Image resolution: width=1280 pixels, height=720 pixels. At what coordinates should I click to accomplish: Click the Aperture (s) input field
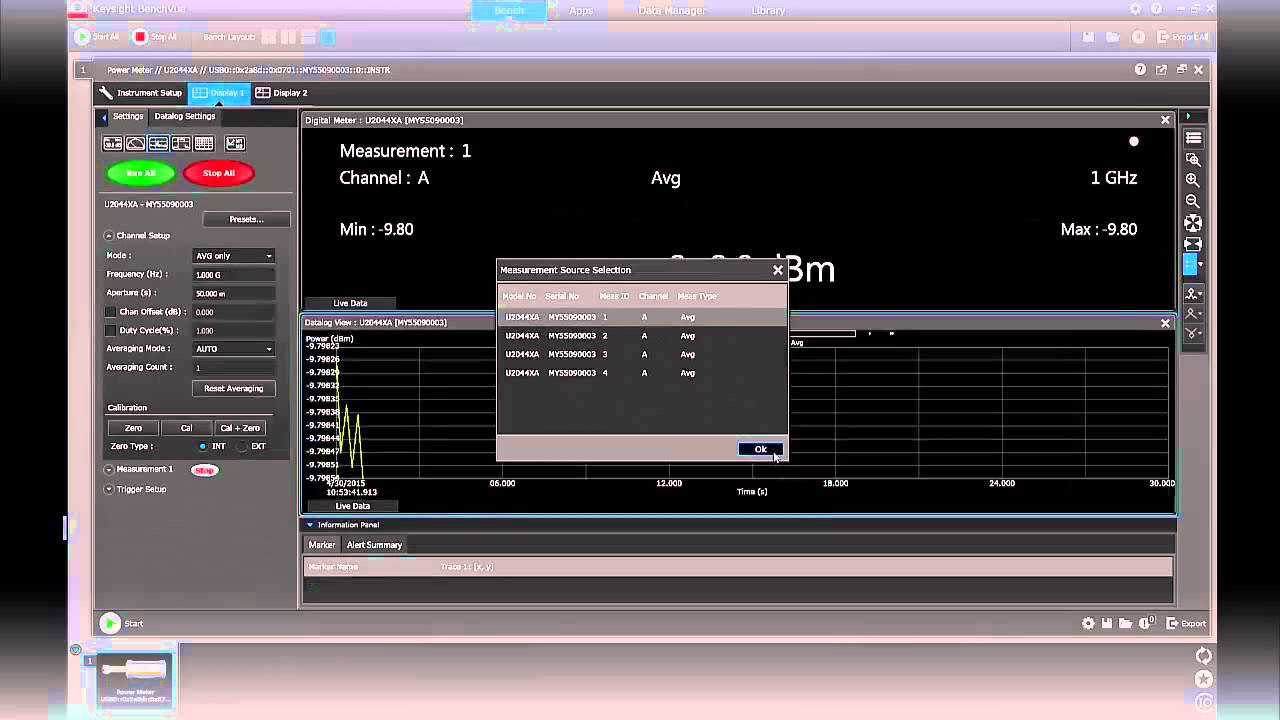coord(233,294)
